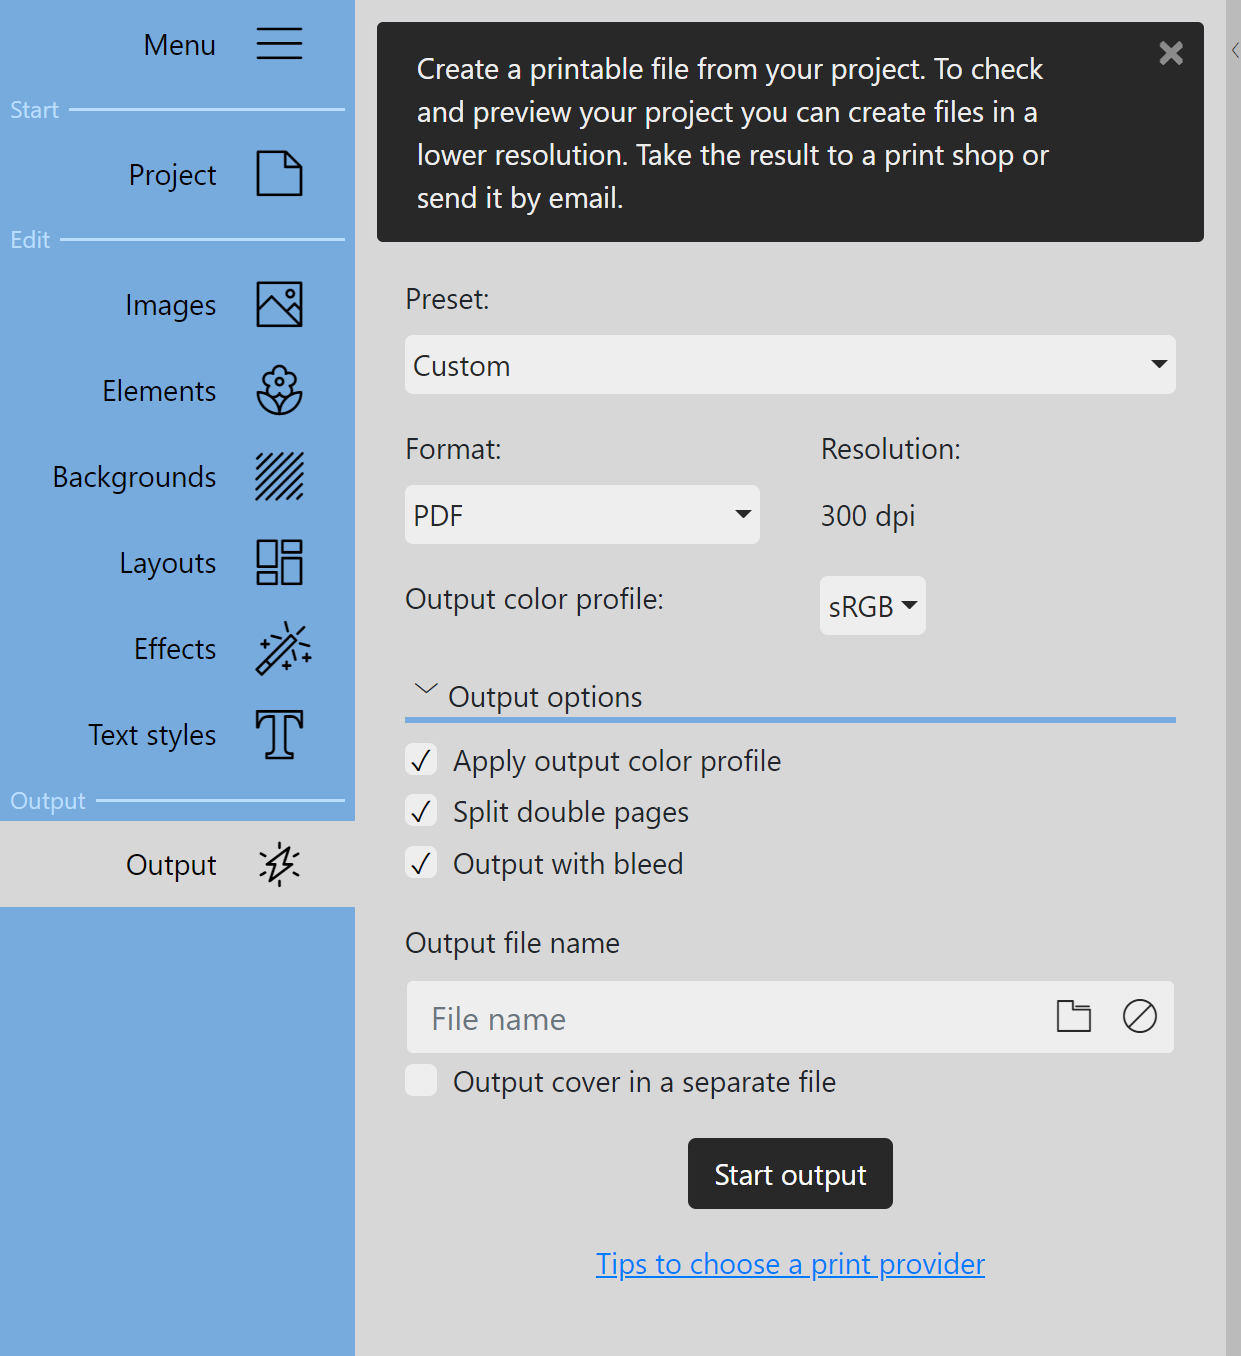The width and height of the screenshot is (1241, 1356).
Task: Disable the Output with bleed checkbox
Action: [x=421, y=862]
